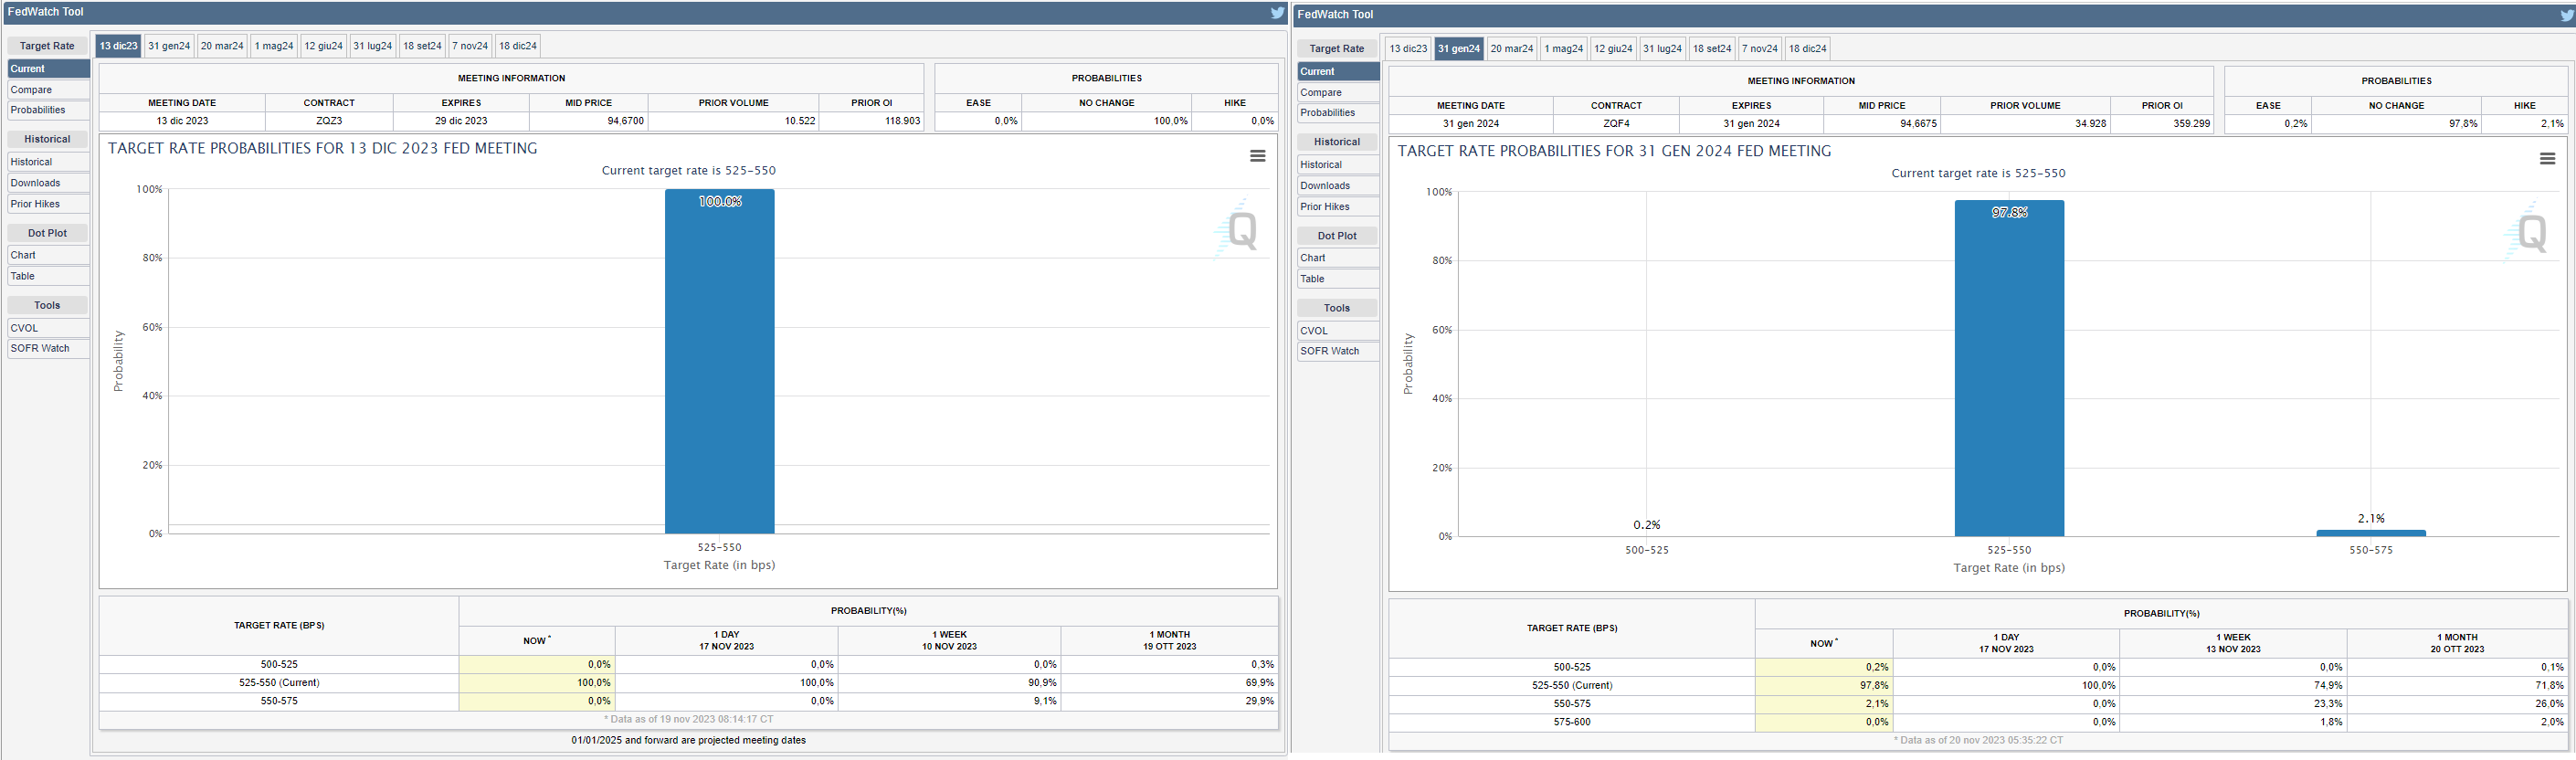
Task: Click the QuikStrike Q logo in left chart
Action: pos(1240,230)
